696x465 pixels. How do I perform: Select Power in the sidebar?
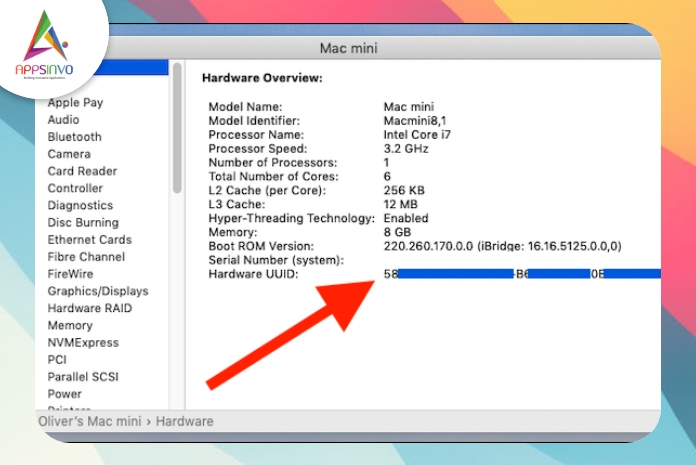65,394
